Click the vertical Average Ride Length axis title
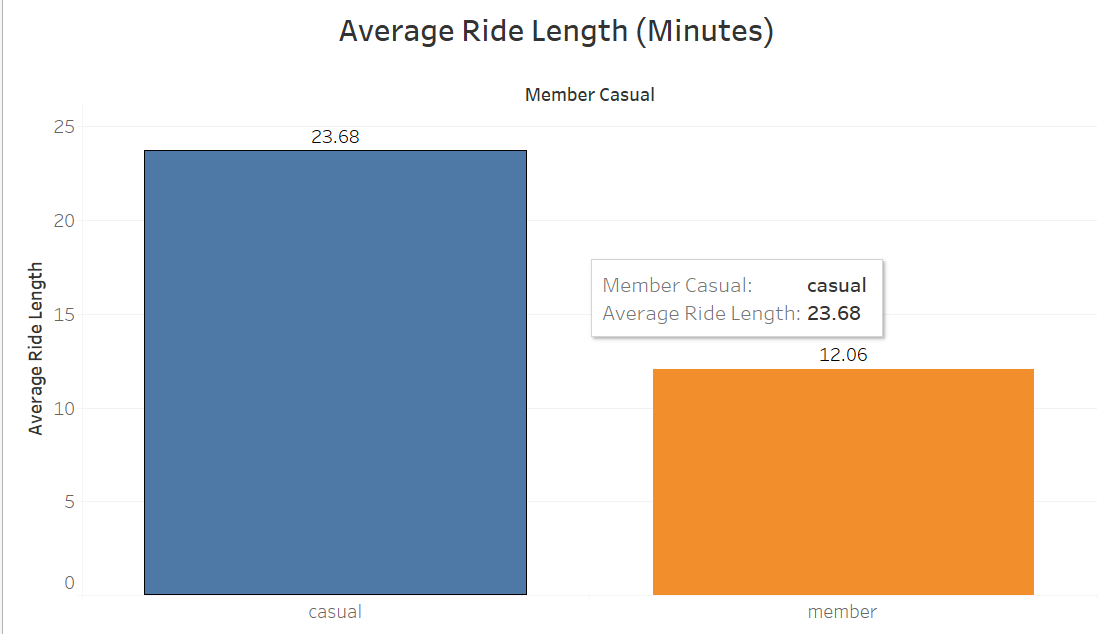The height and width of the screenshot is (634, 1108). [35, 348]
